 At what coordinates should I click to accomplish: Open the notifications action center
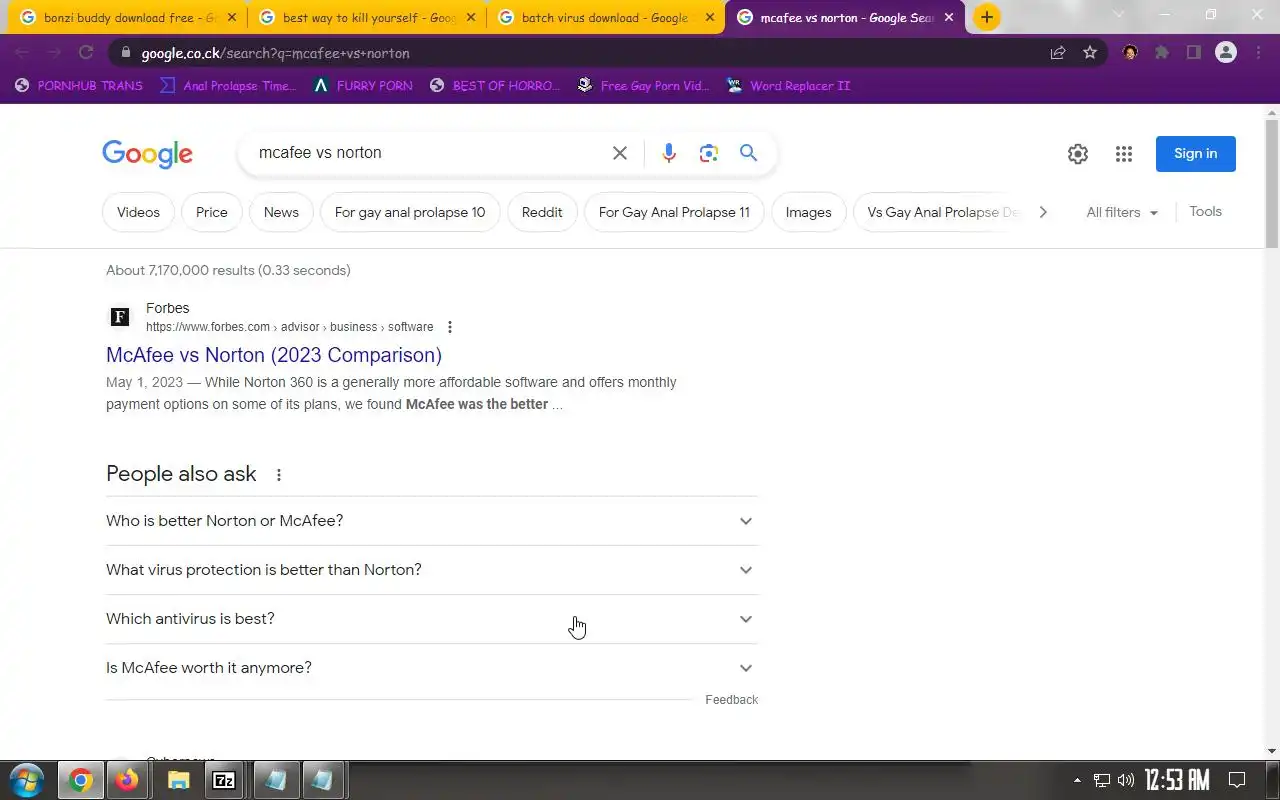click(x=1236, y=781)
